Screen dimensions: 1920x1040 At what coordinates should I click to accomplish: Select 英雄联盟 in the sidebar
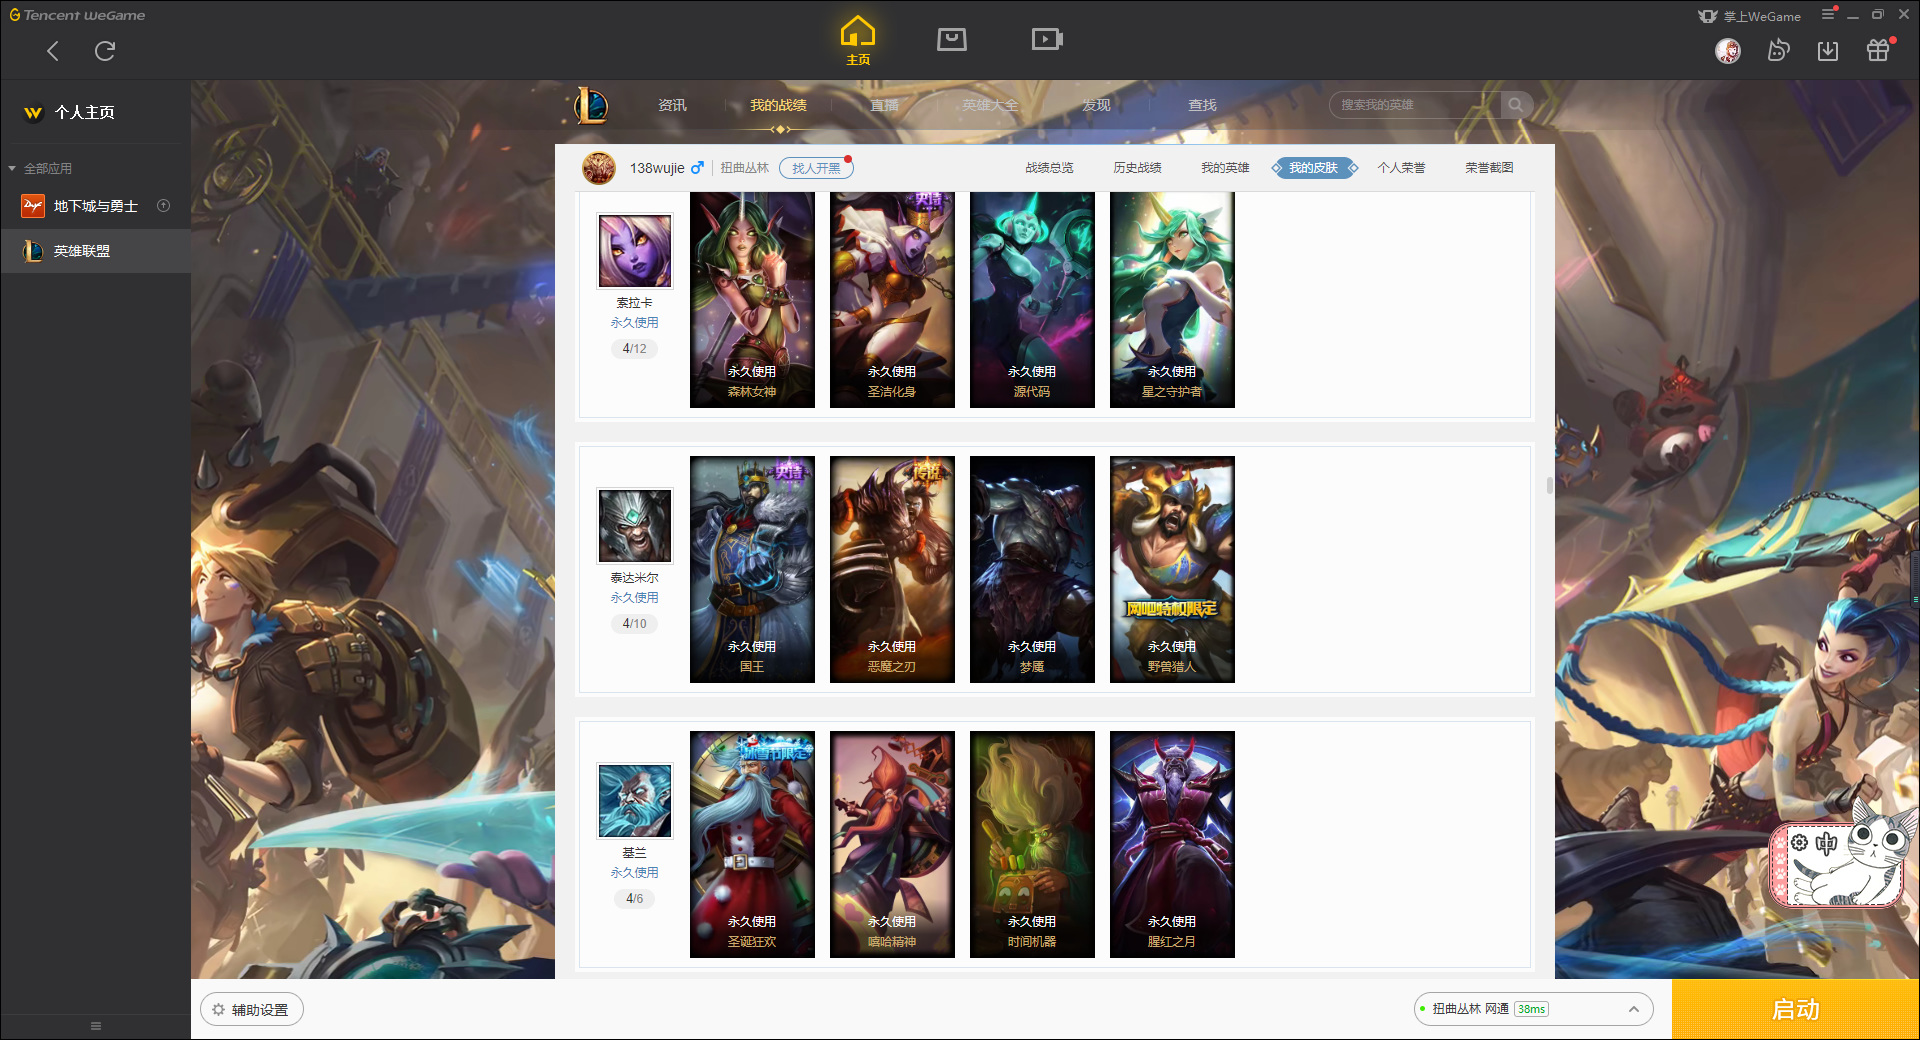click(x=95, y=251)
